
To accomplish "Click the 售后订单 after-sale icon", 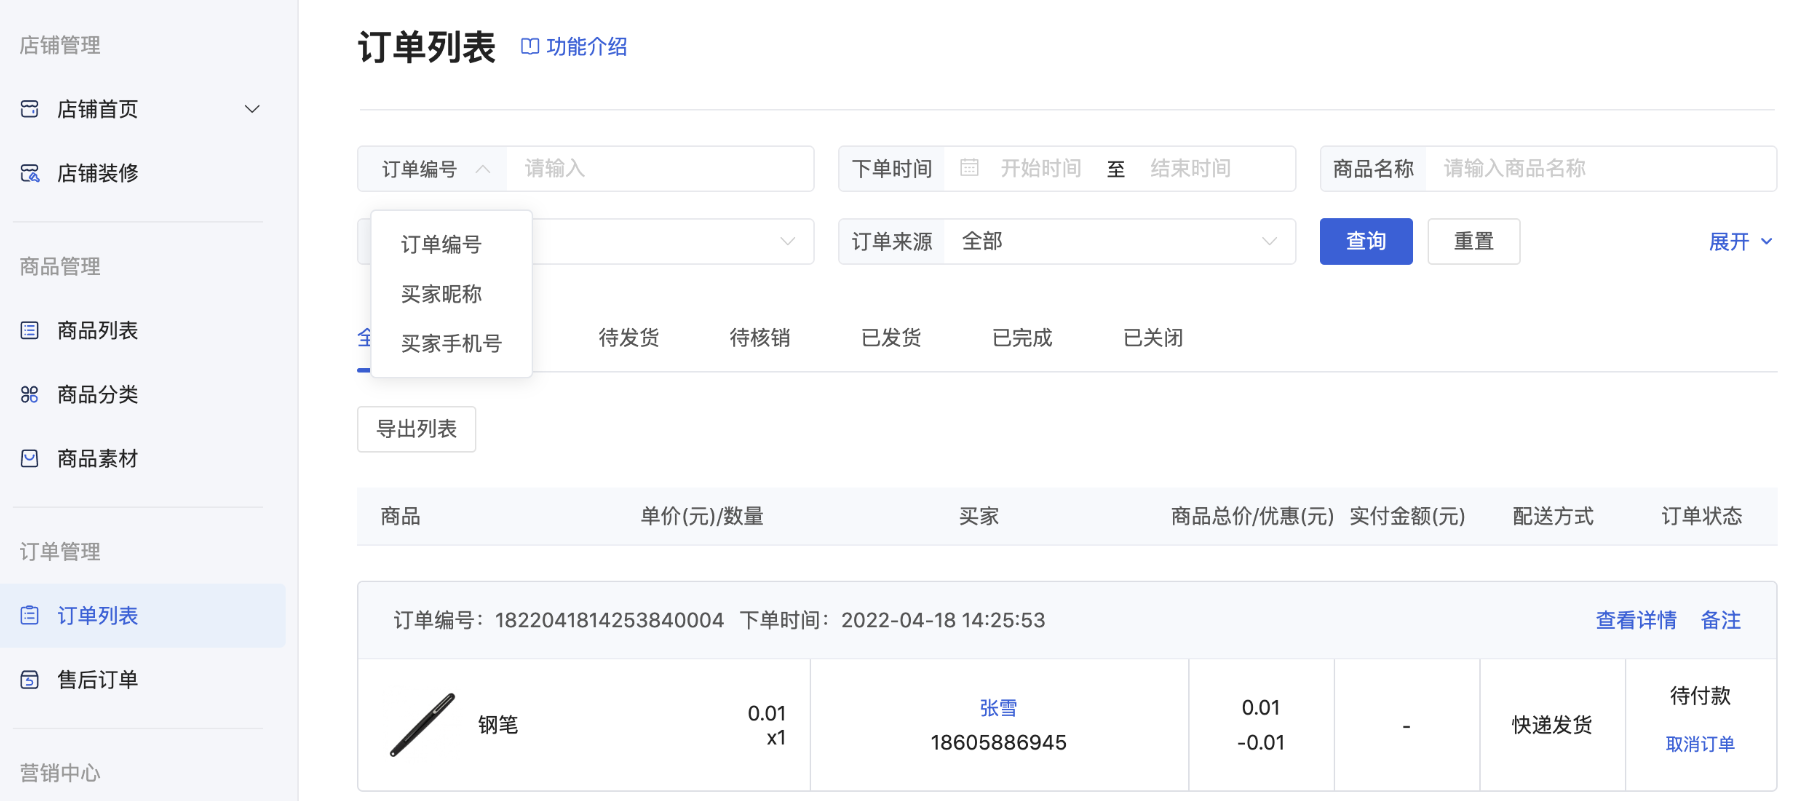I will [x=30, y=679].
